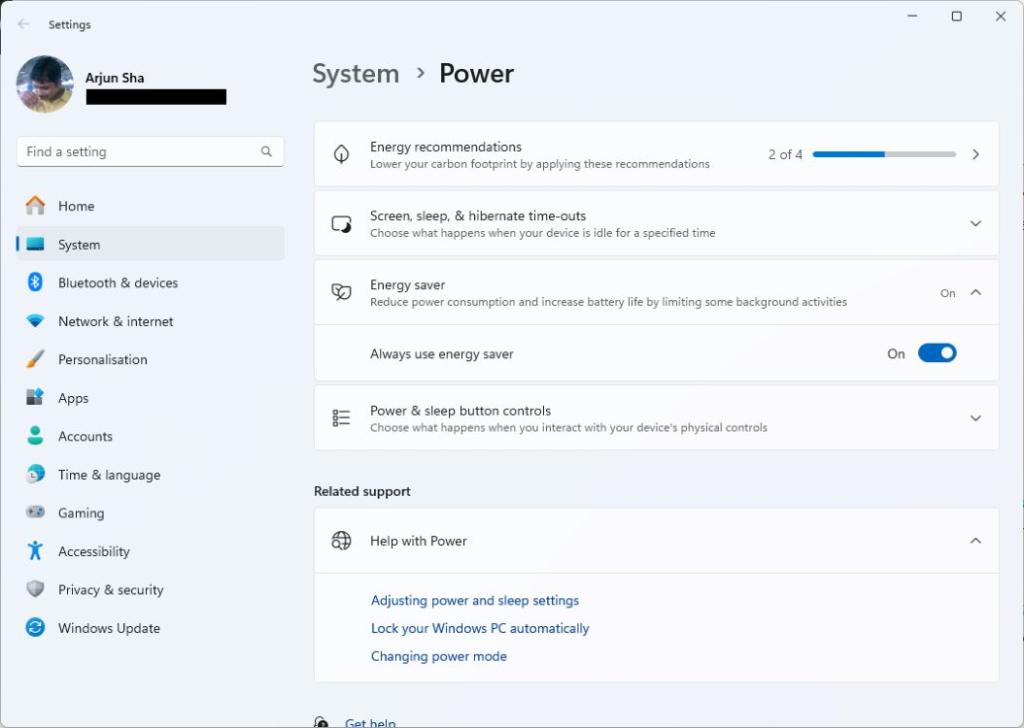
Task: Open Home settings page
Action: click(151, 206)
